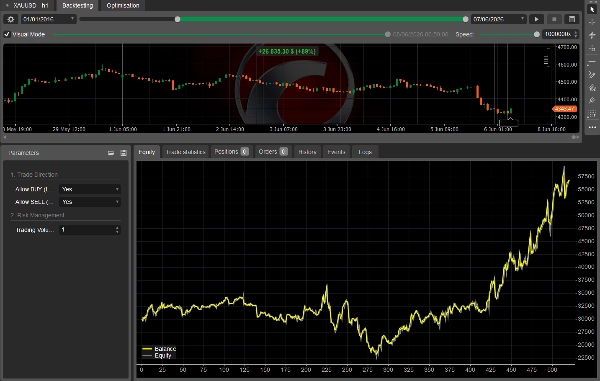Viewport: 600px width, 381px height.
Task: Open more chart tools (three dots)
Action: 592,127
